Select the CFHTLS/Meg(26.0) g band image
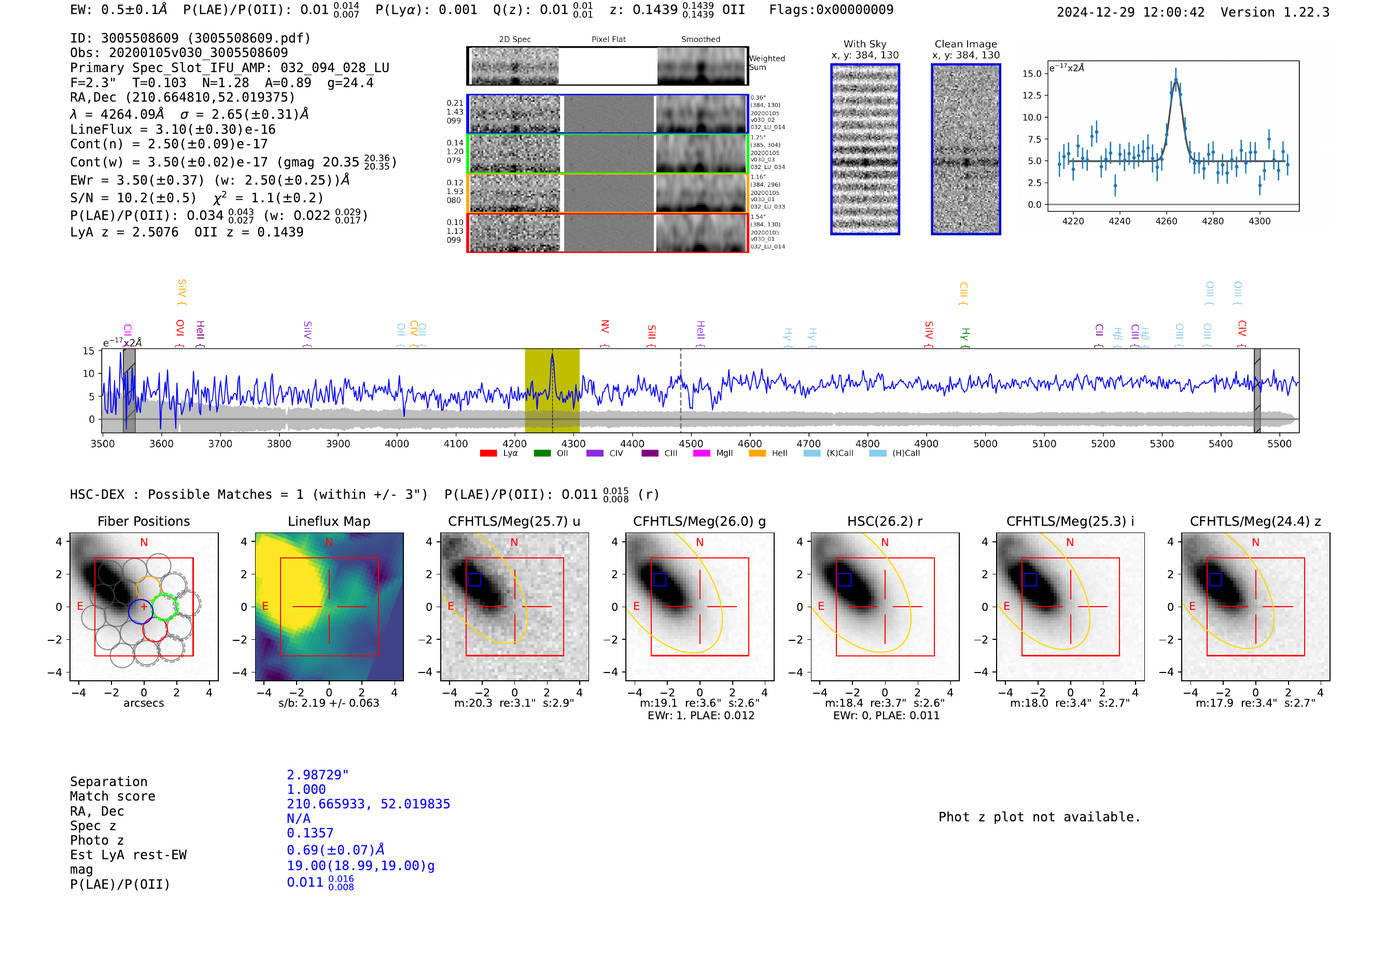Screen dimensions: 1400x953 [700, 606]
